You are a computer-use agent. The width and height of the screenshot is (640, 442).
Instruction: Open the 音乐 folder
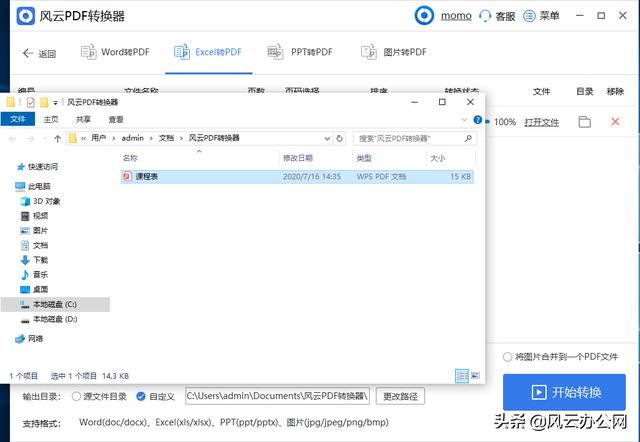coord(34,274)
